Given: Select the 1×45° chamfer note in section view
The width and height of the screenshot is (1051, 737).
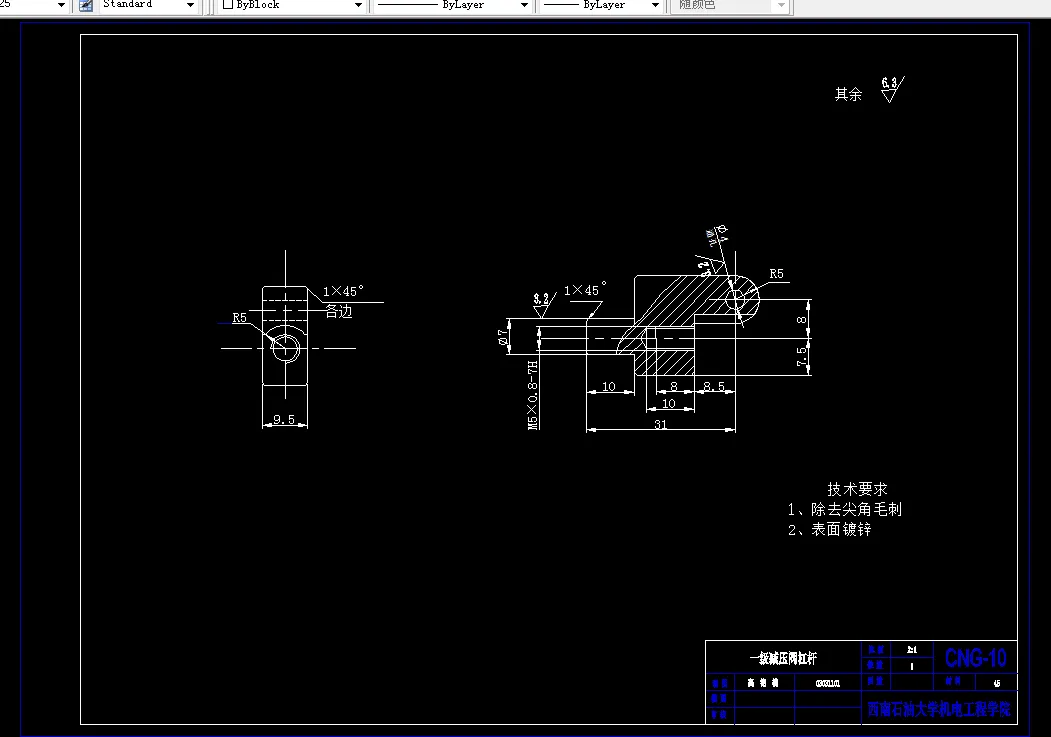Looking at the screenshot, I should (584, 290).
